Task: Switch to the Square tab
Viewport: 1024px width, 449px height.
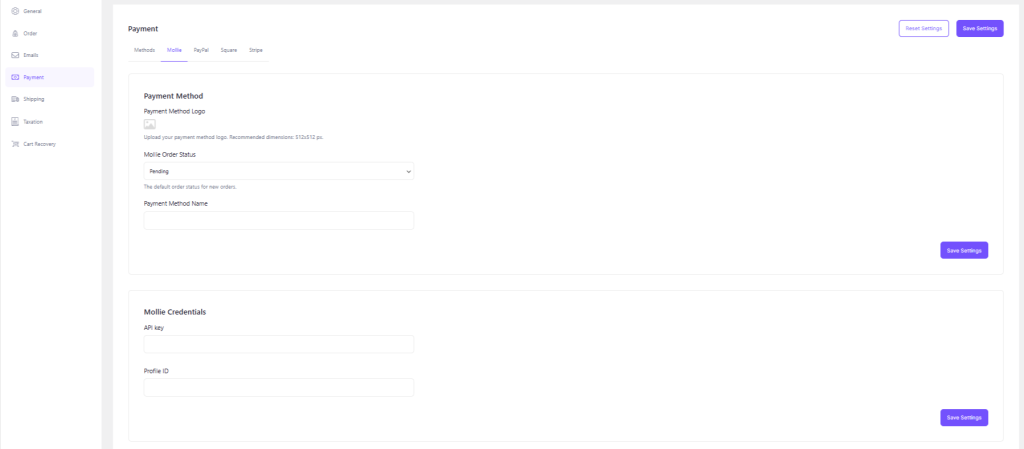Action: click(229, 50)
